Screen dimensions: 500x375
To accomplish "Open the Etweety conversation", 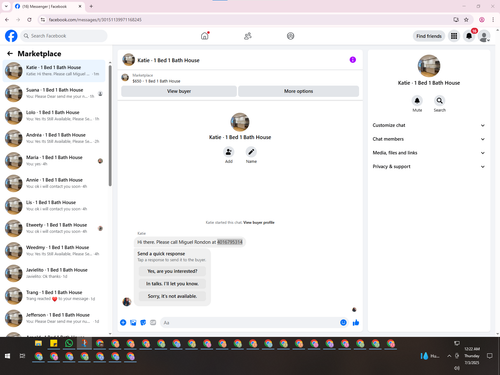I will click(x=54, y=228).
